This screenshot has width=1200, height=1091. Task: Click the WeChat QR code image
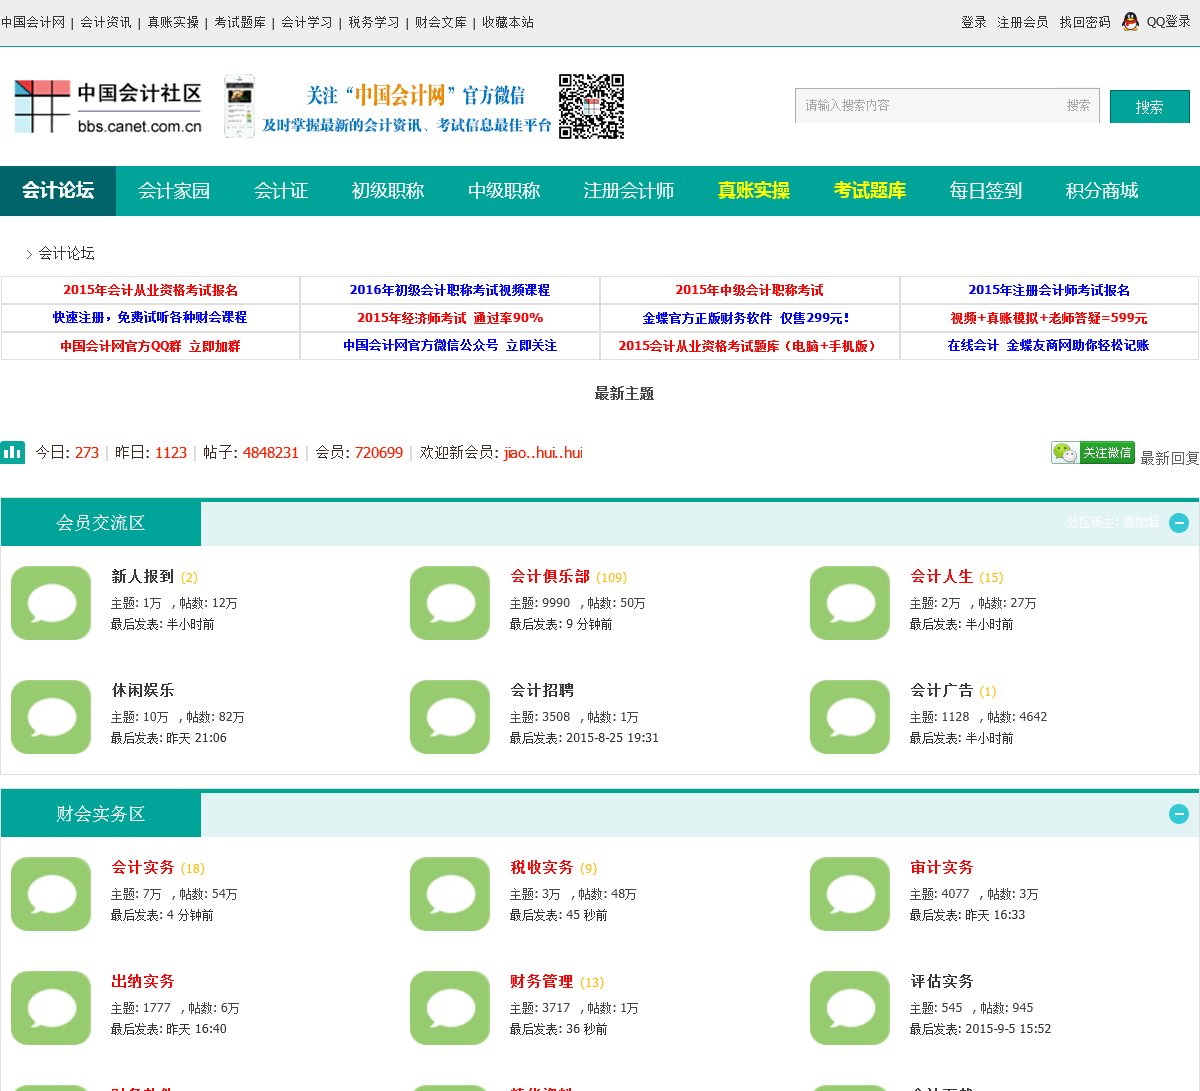pyautogui.click(x=591, y=106)
